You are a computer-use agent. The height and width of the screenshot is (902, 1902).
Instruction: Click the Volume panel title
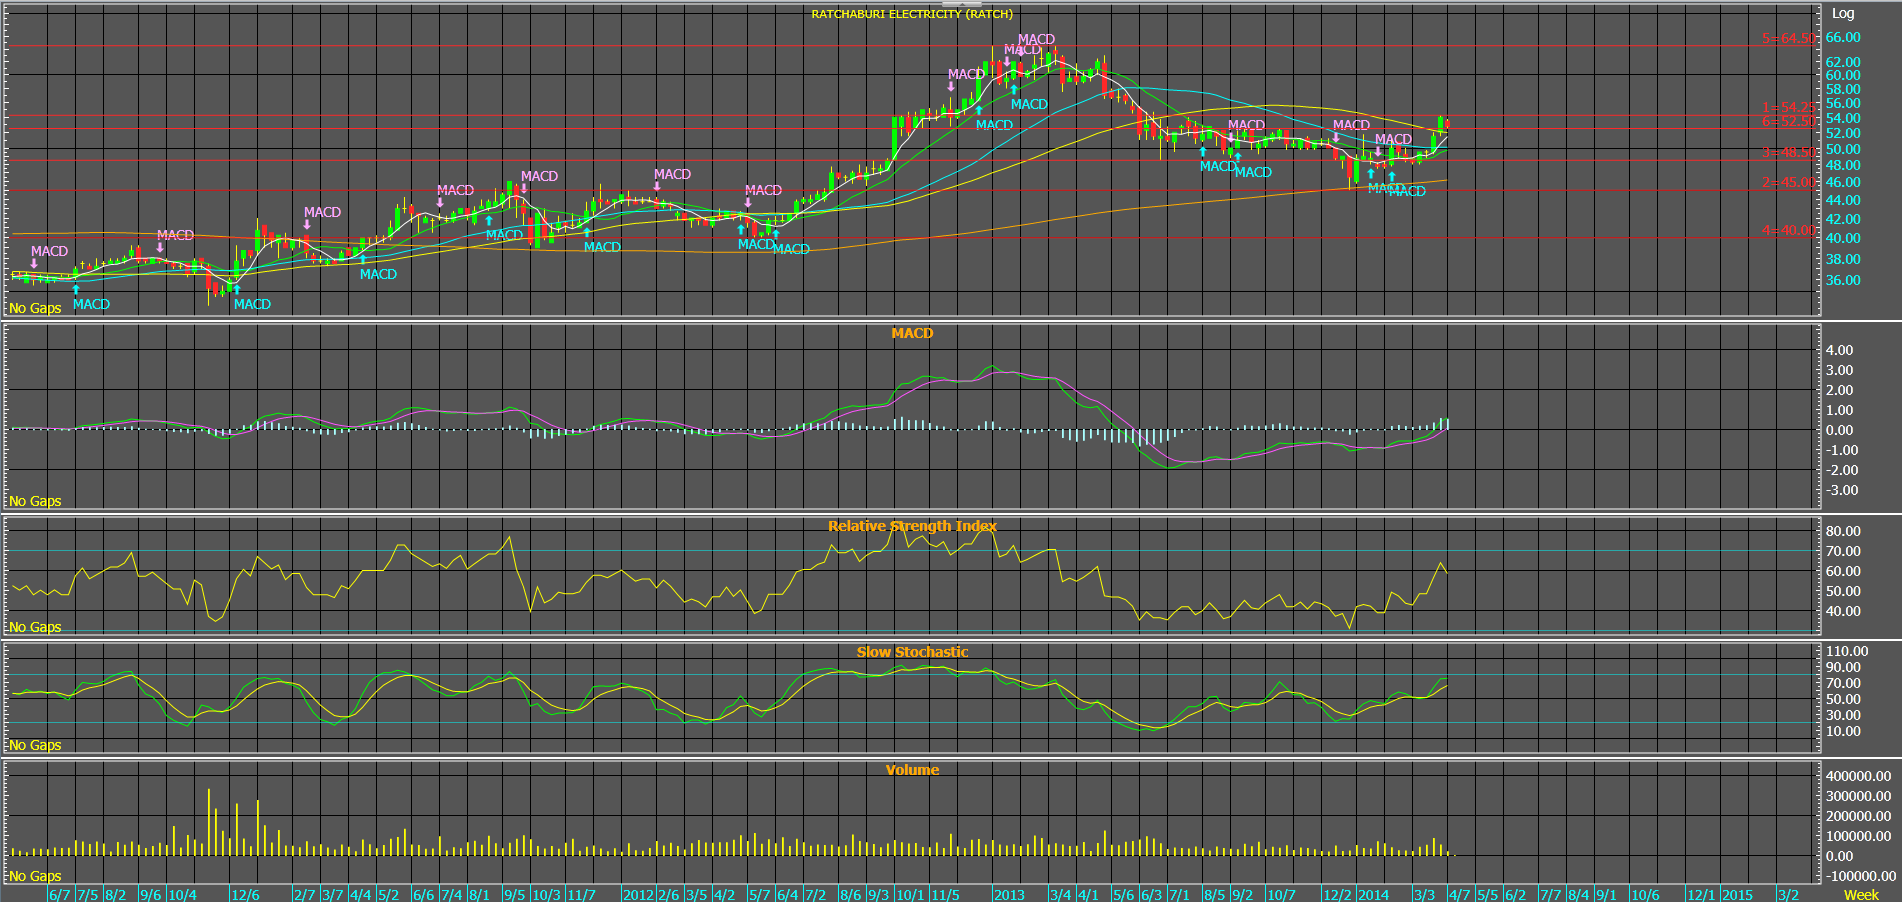(912, 770)
